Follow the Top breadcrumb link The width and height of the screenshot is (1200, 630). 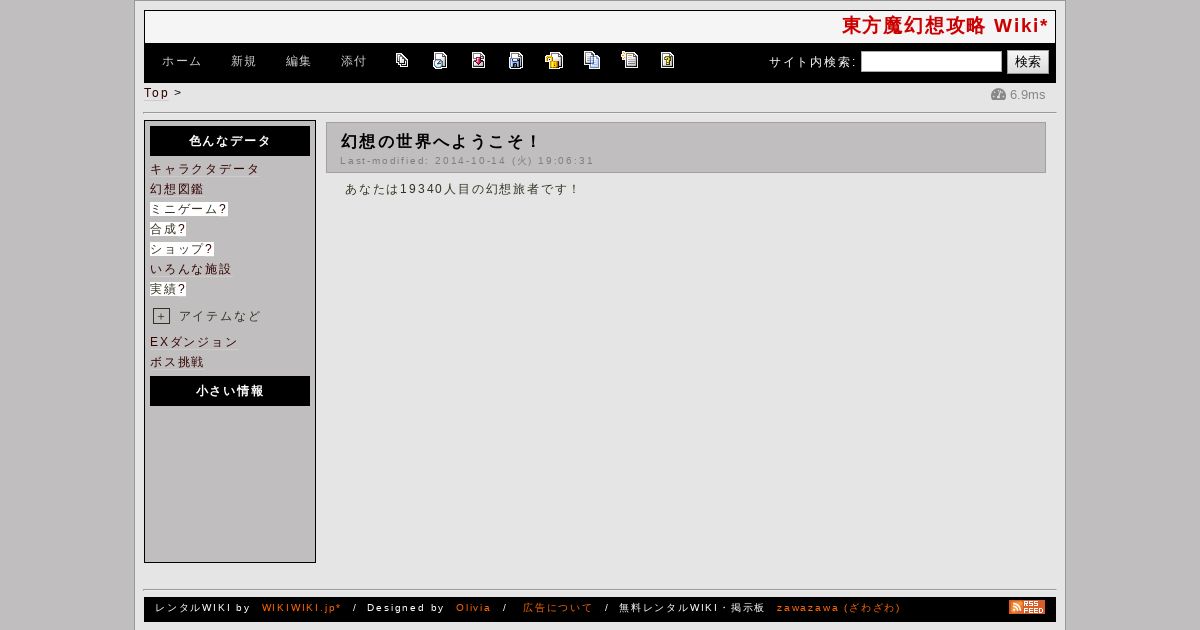click(156, 93)
